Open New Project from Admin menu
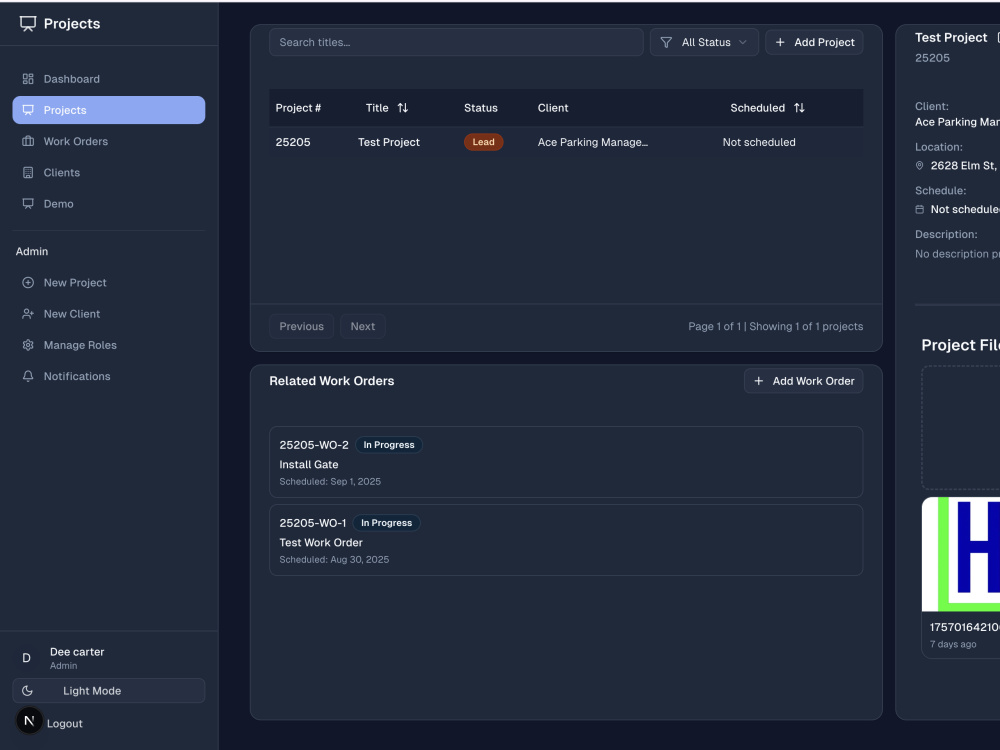 coord(108,283)
